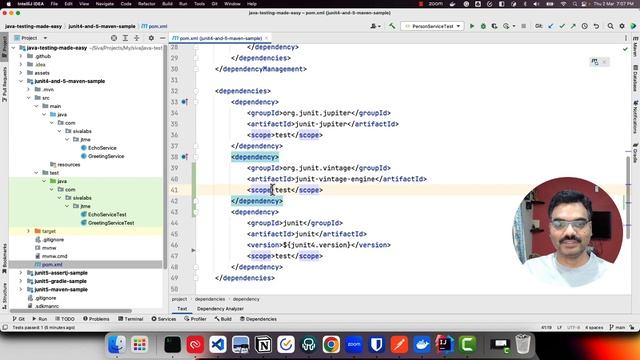Open the Services tool window
This screenshot has width=640, height=360.
(164, 319)
